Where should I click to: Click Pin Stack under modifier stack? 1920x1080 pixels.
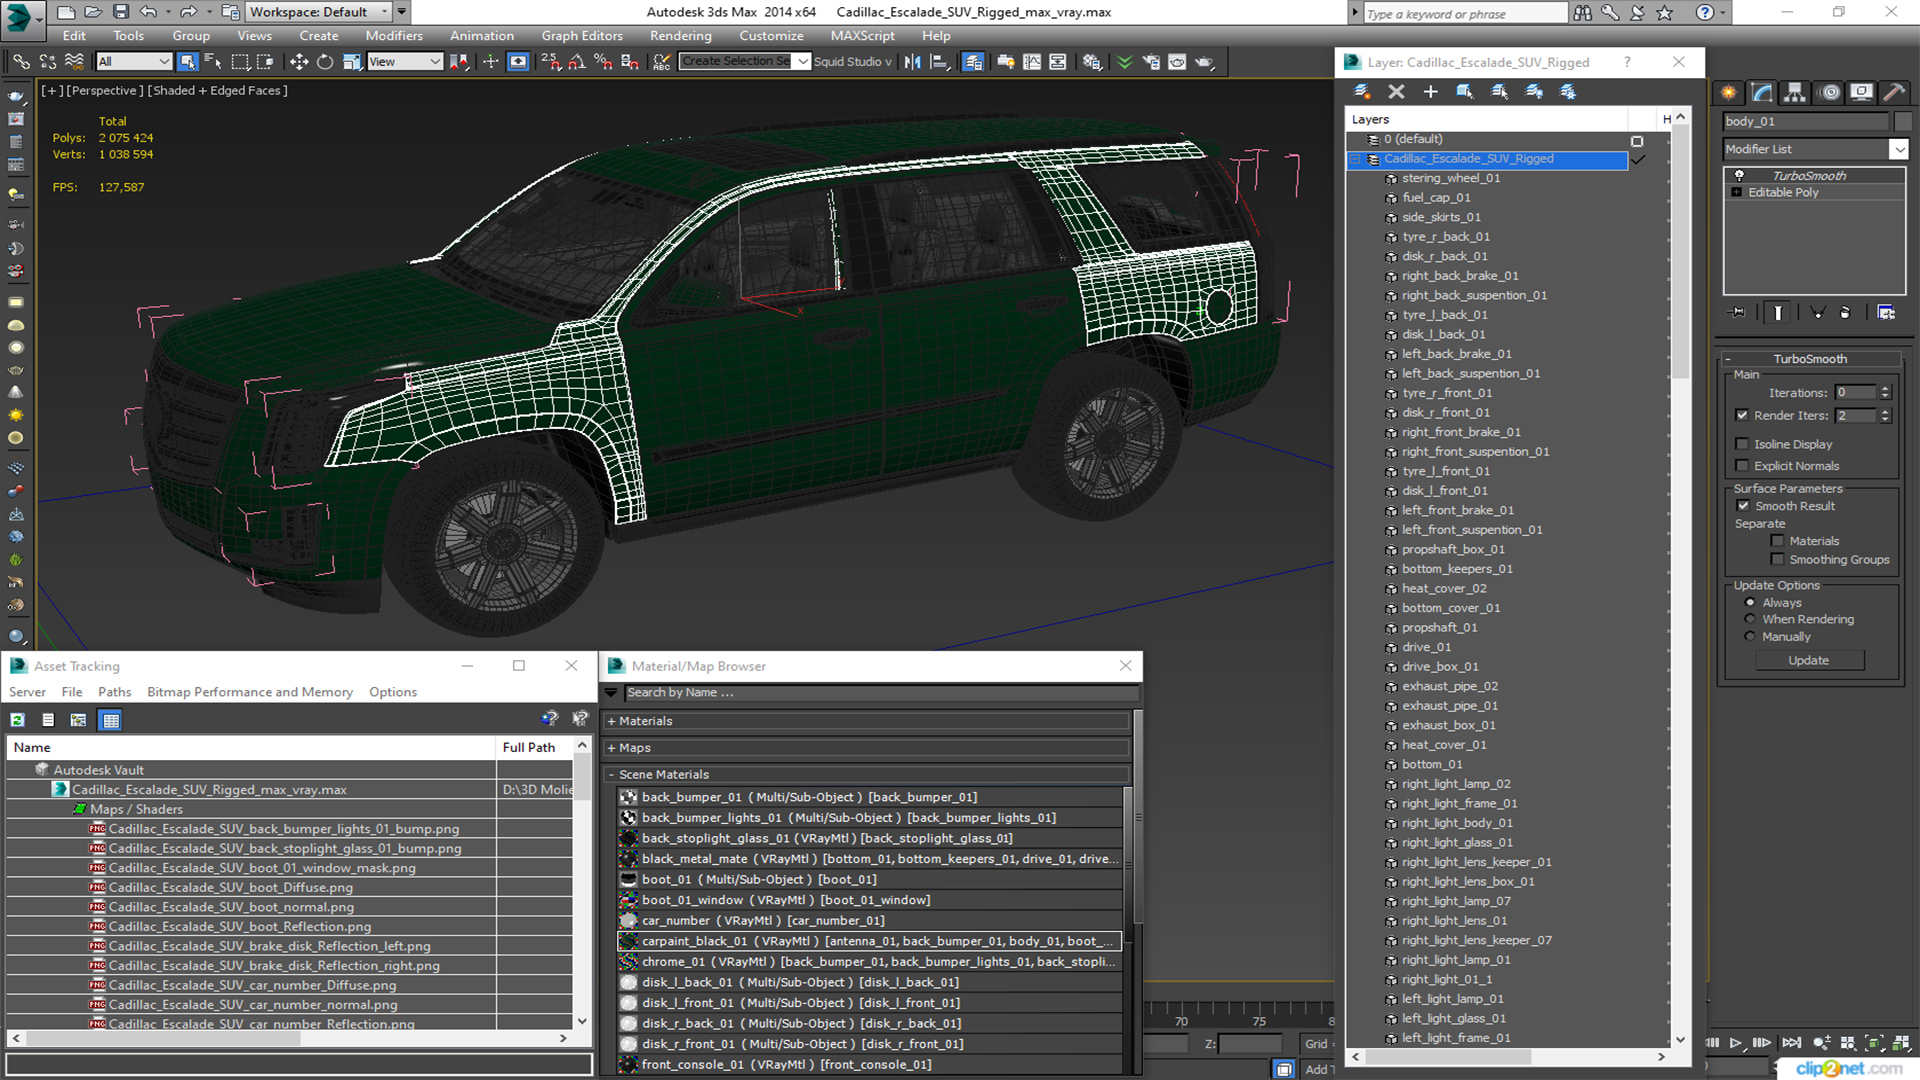click(1738, 313)
